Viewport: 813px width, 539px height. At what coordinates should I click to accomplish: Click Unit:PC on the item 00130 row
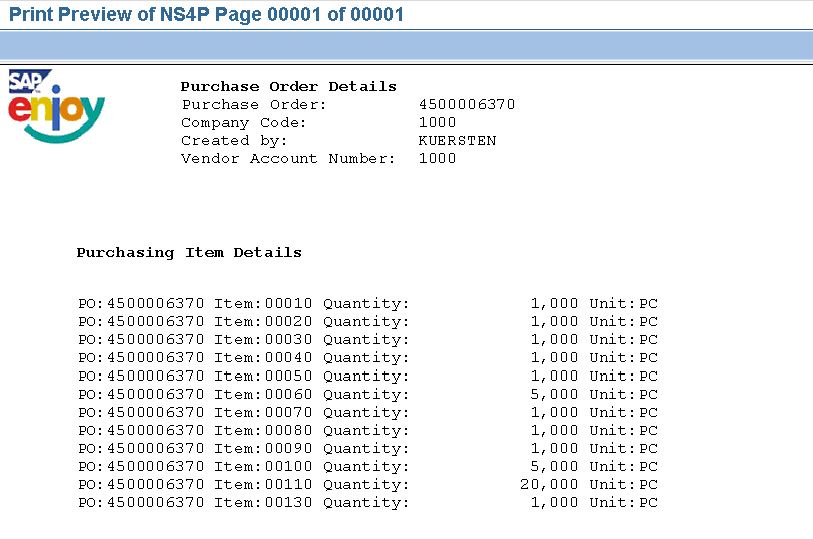[624, 503]
